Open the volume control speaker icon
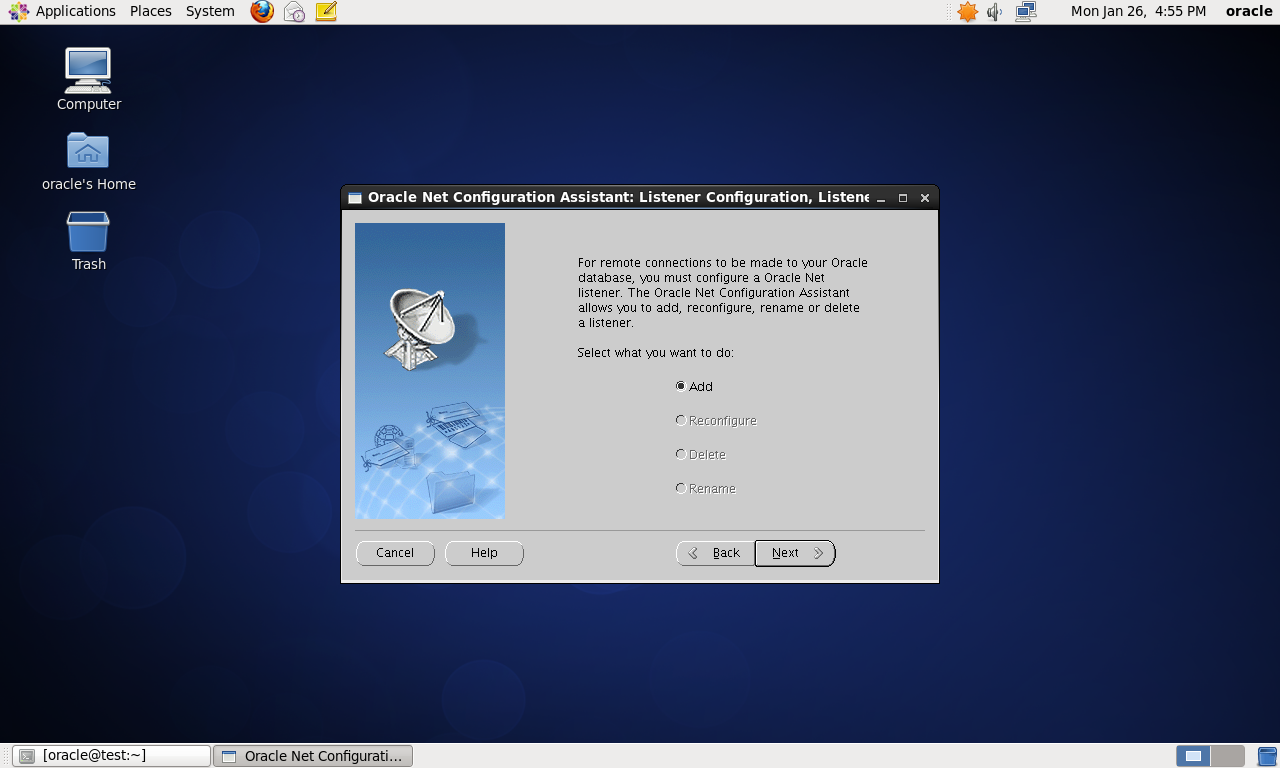 [x=995, y=12]
